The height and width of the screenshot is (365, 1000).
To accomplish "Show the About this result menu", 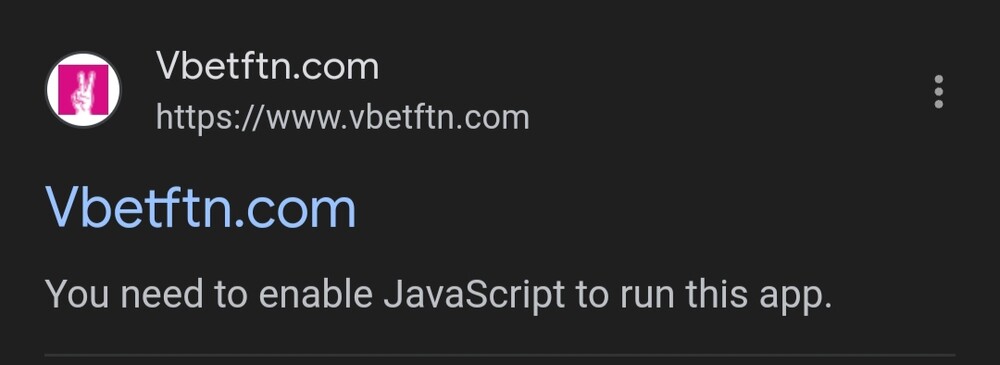I will click(938, 92).
